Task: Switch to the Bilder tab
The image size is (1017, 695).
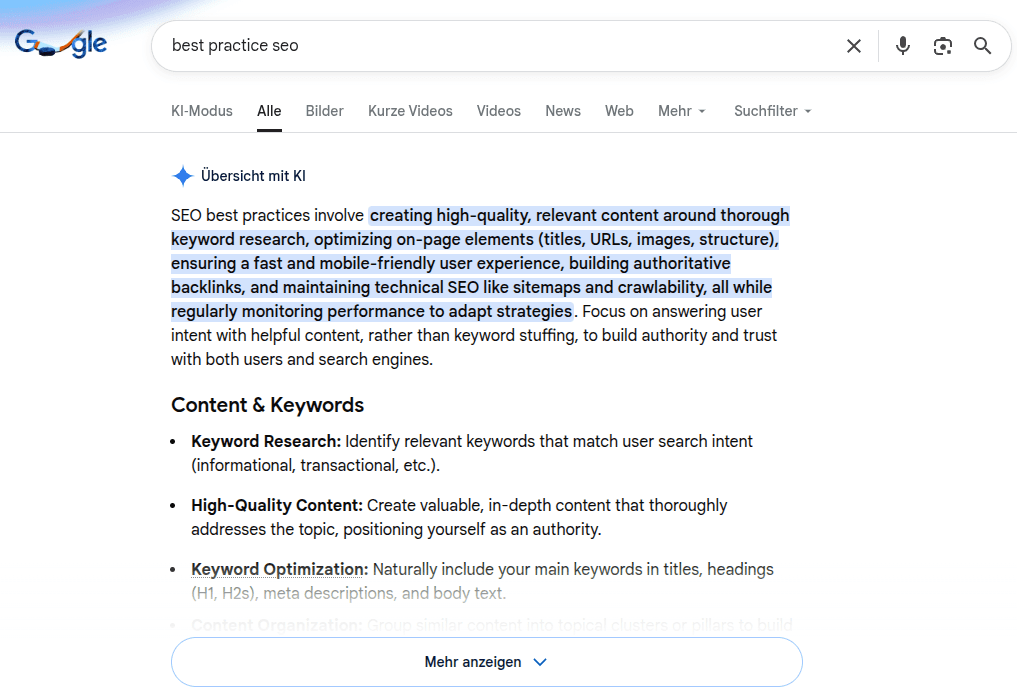Action: [x=324, y=111]
